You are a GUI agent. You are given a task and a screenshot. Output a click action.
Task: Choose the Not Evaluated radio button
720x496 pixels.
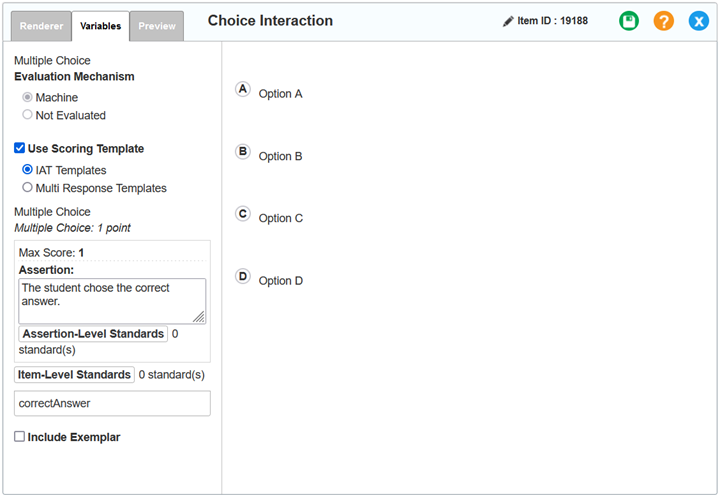pos(28,115)
